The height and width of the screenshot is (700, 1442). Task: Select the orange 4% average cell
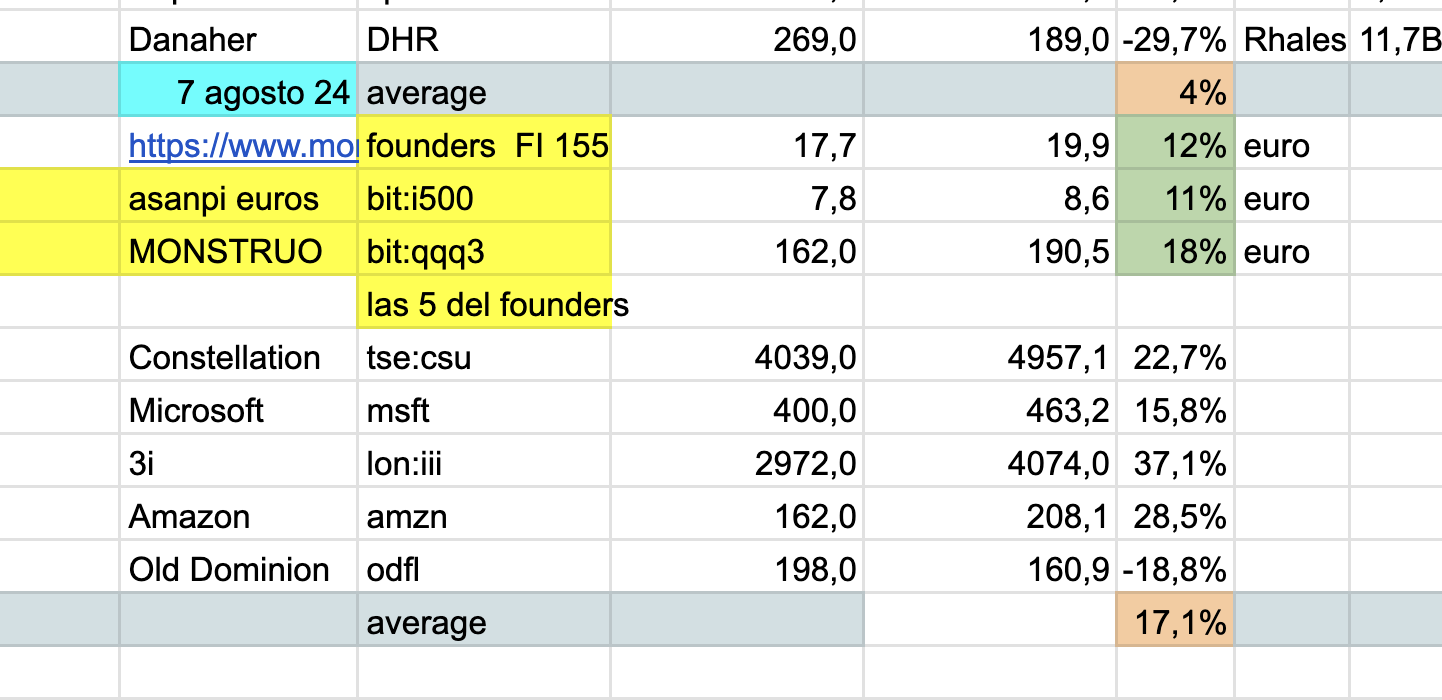coord(1175,92)
